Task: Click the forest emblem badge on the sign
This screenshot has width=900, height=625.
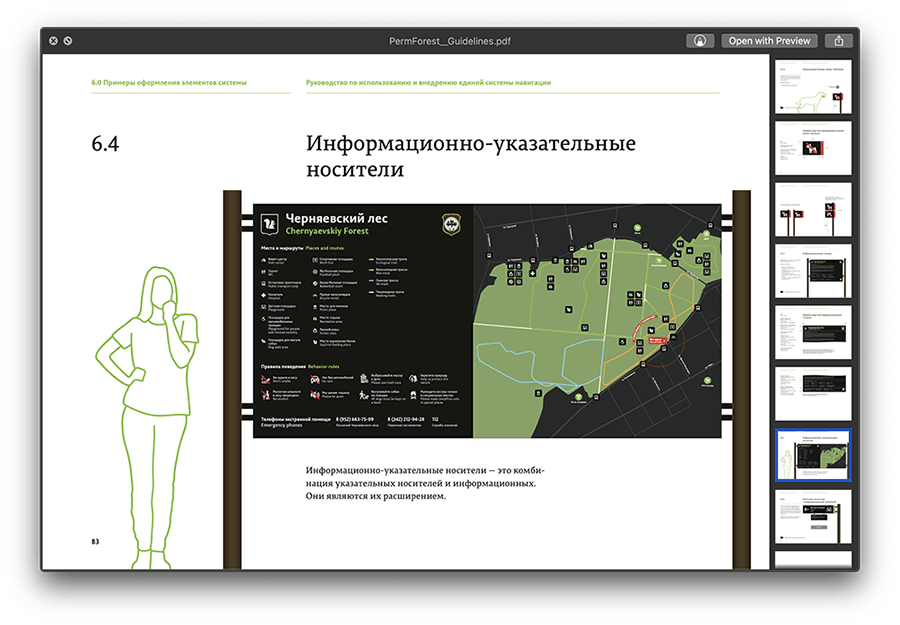Action: [451, 224]
